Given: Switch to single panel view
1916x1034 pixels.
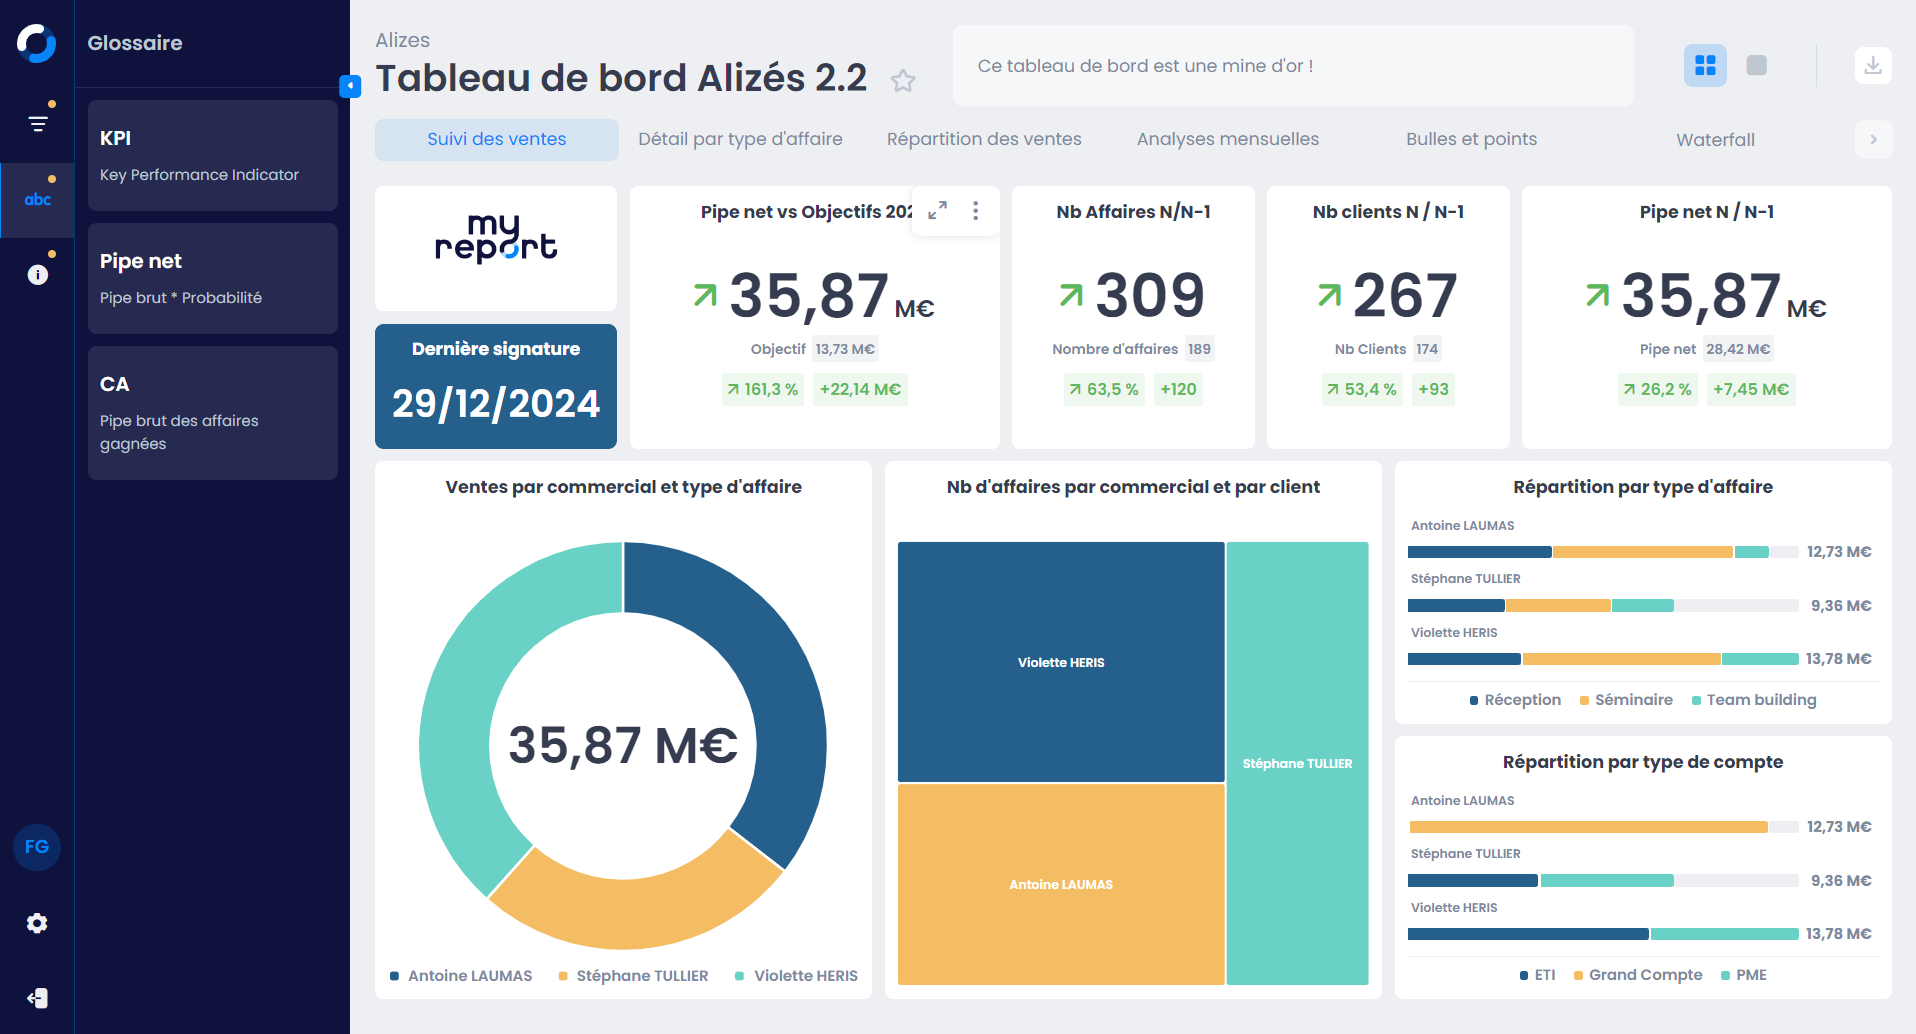Looking at the screenshot, I should pyautogui.click(x=1756, y=66).
